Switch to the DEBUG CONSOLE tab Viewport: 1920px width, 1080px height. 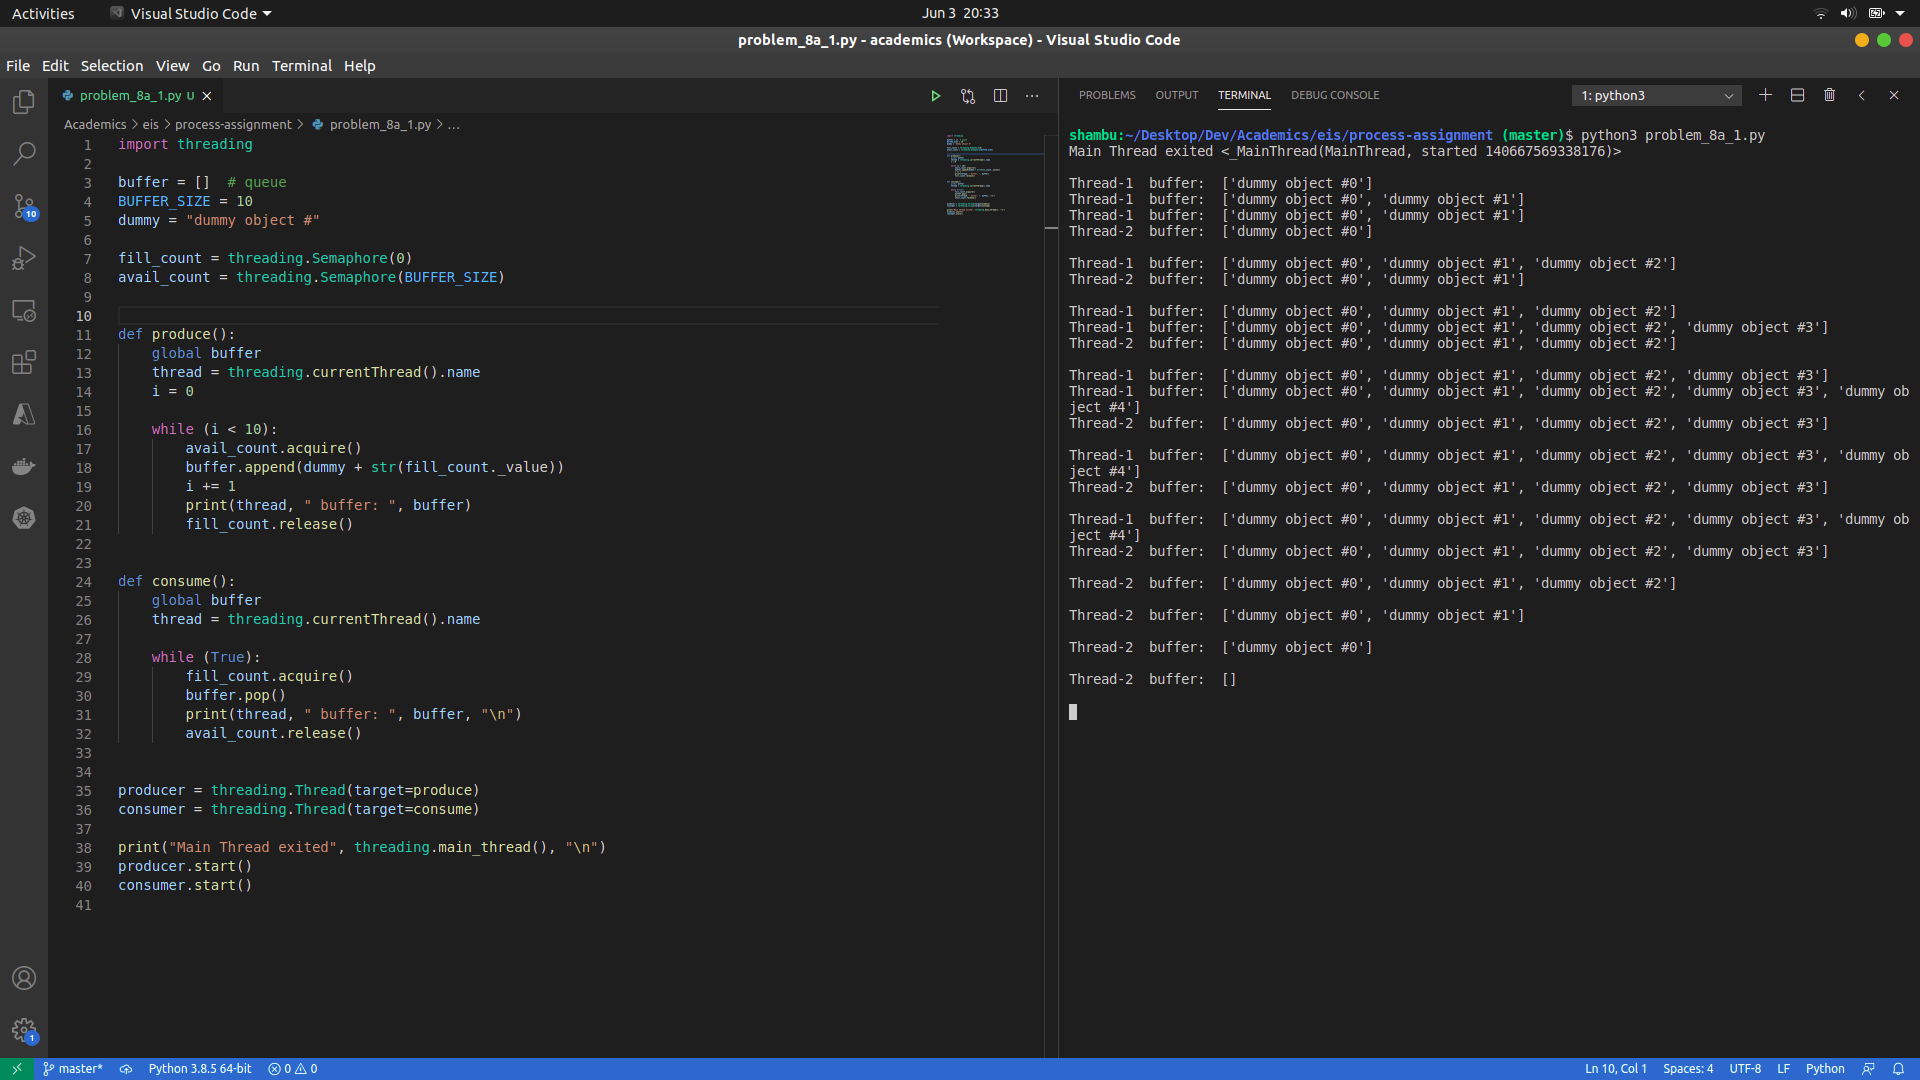(1334, 95)
